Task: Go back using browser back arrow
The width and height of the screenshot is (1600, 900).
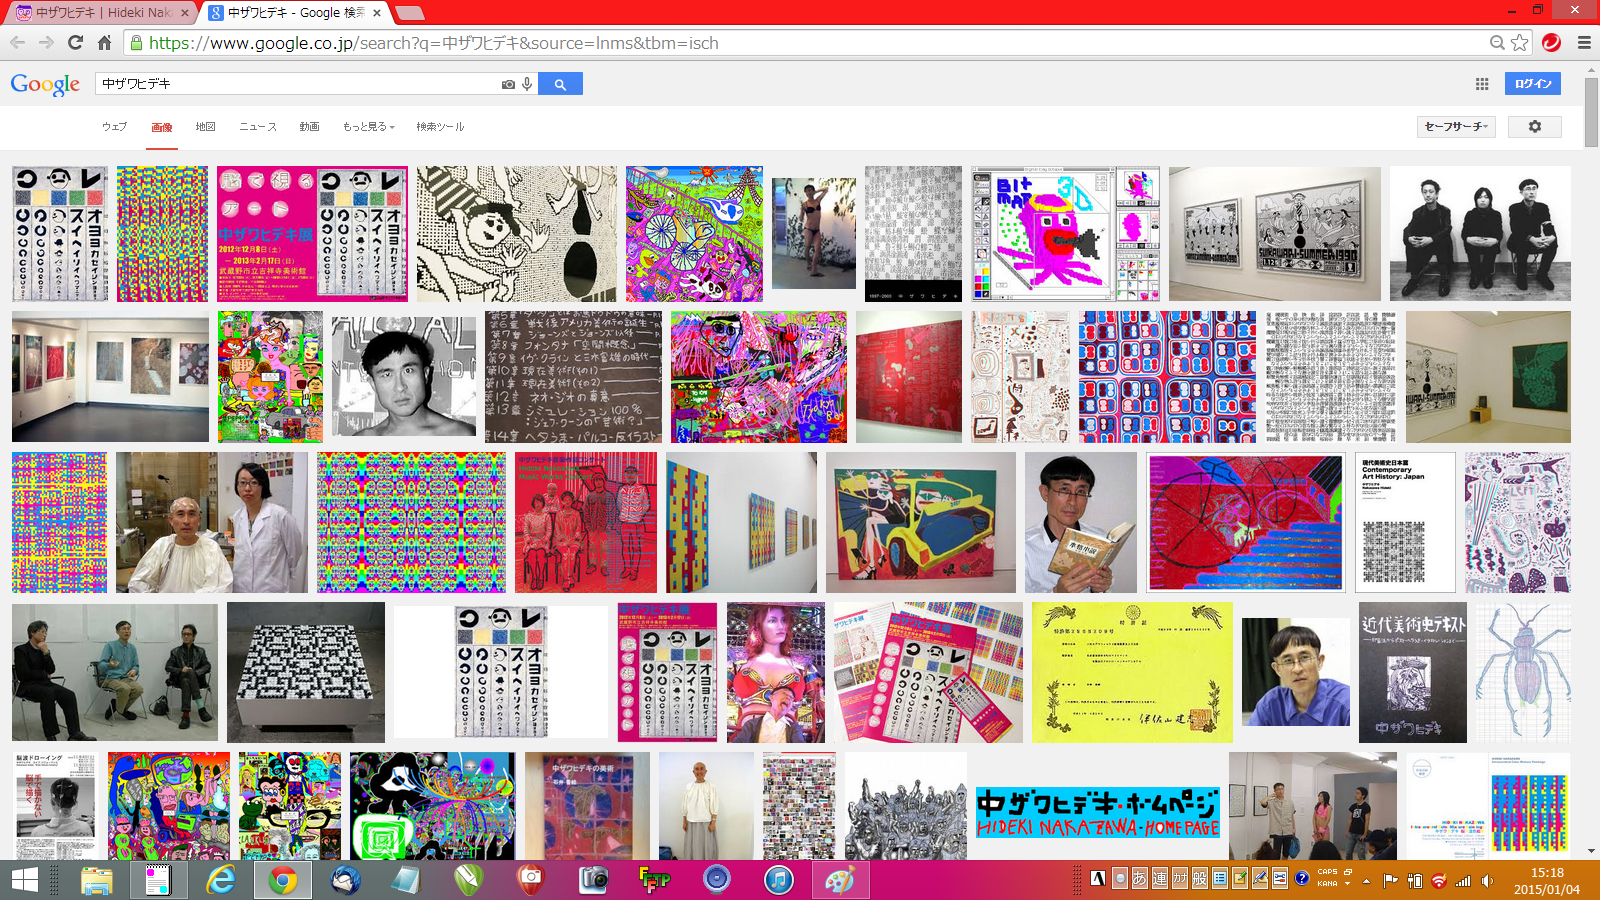Action: [17, 42]
